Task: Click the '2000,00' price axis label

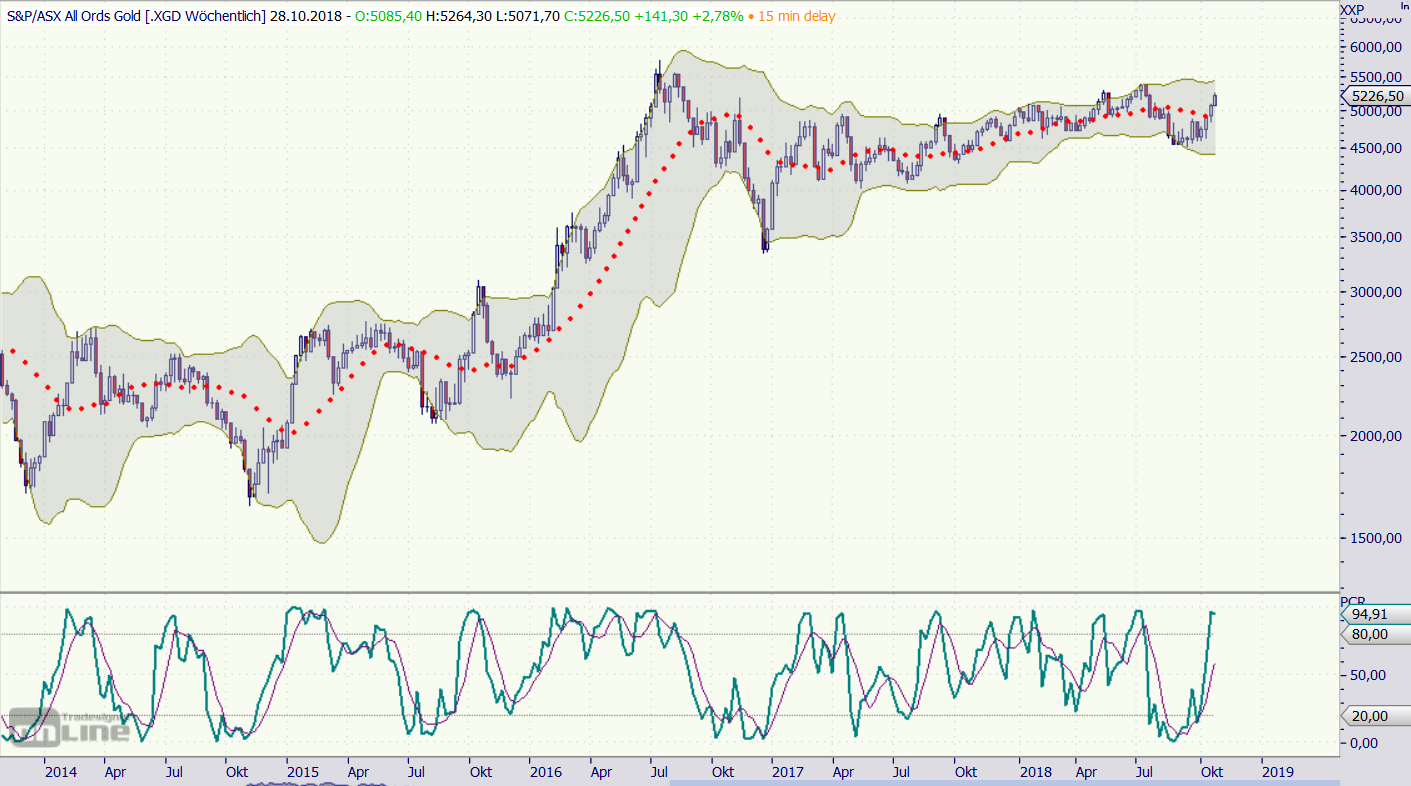Action: (1374, 436)
